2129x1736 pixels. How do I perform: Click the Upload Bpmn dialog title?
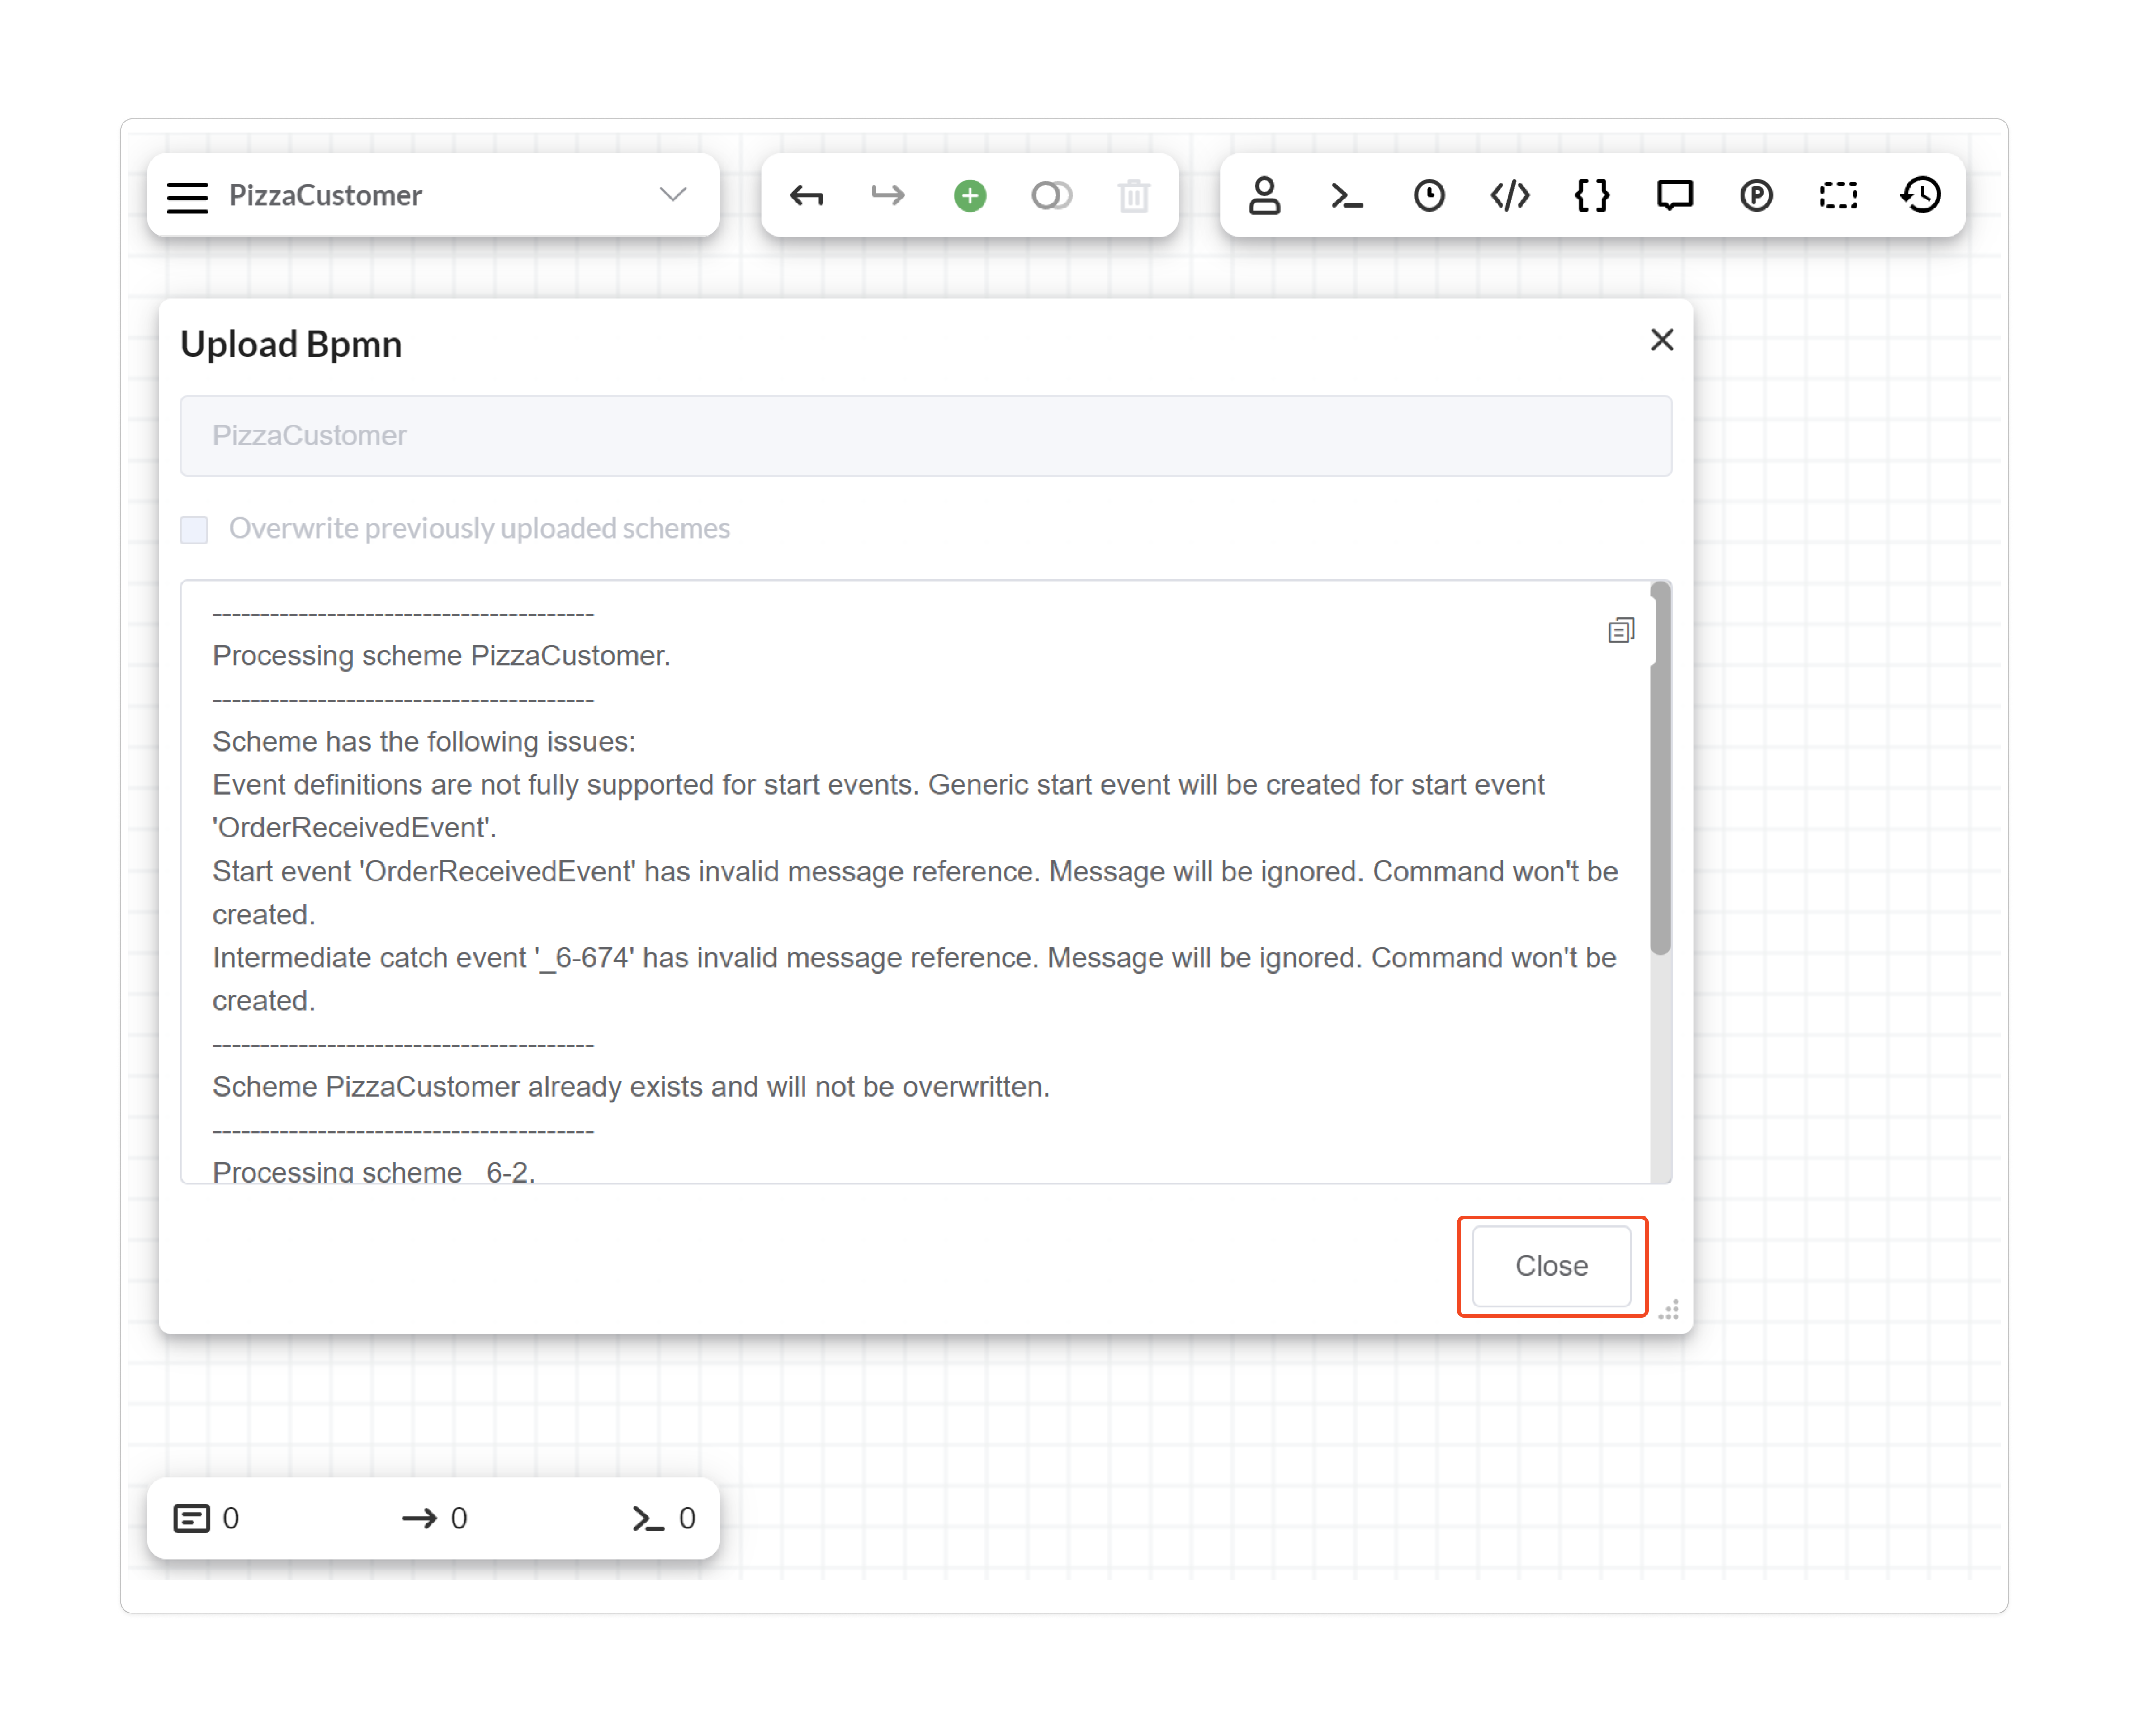(291, 344)
